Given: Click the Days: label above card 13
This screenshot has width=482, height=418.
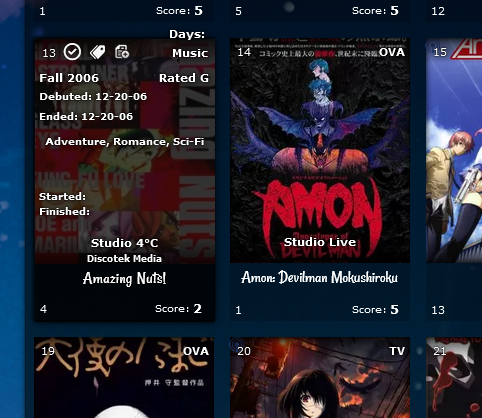Looking at the screenshot, I should pos(187,34).
